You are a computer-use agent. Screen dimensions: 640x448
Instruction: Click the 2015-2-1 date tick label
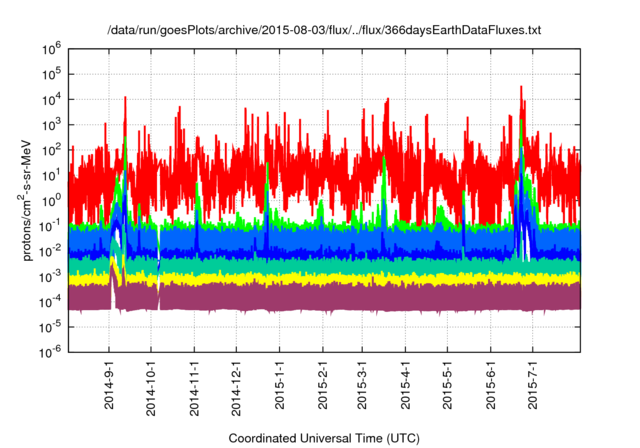(x=323, y=385)
